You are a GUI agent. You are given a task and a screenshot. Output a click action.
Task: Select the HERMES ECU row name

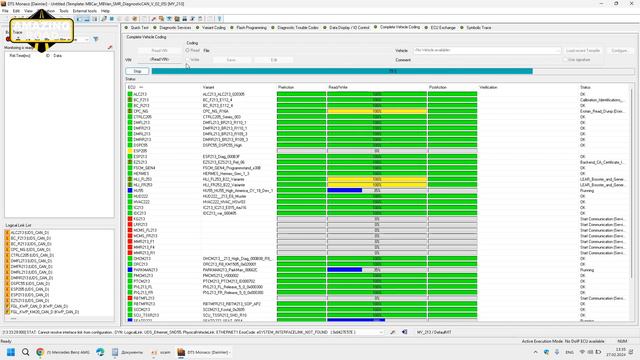pos(140,173)
